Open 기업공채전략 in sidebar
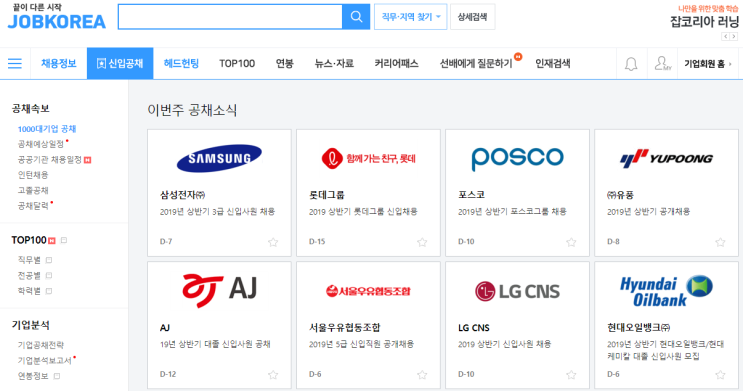743x391 pixels. [x=41, y=345]
